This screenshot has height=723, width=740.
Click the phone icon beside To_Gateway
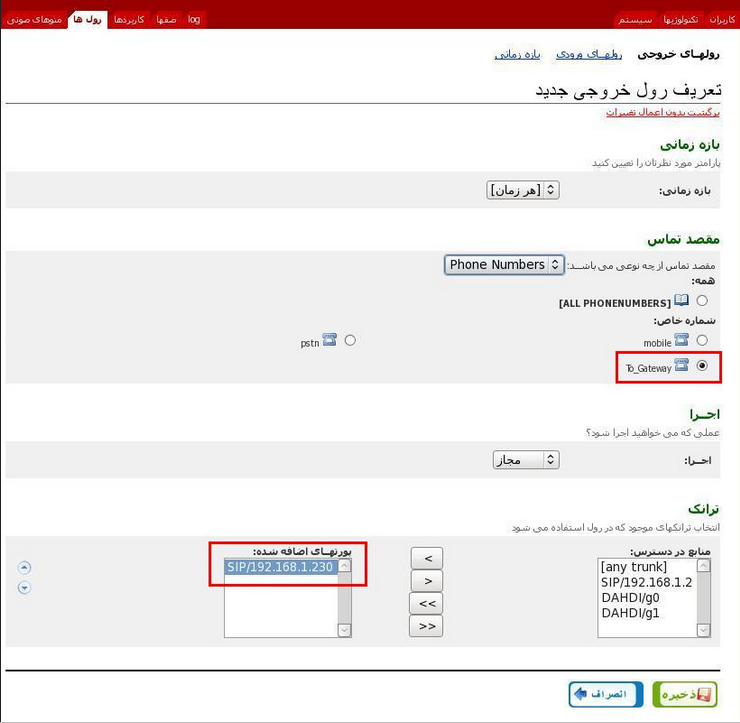682,366
